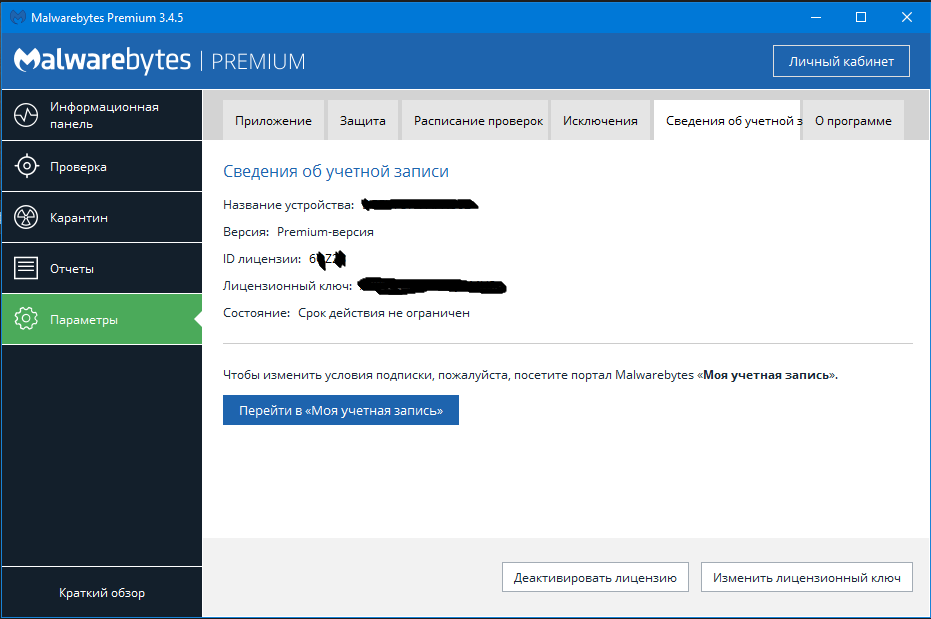Select the Проверка sidebar entry

coord(102,166)
